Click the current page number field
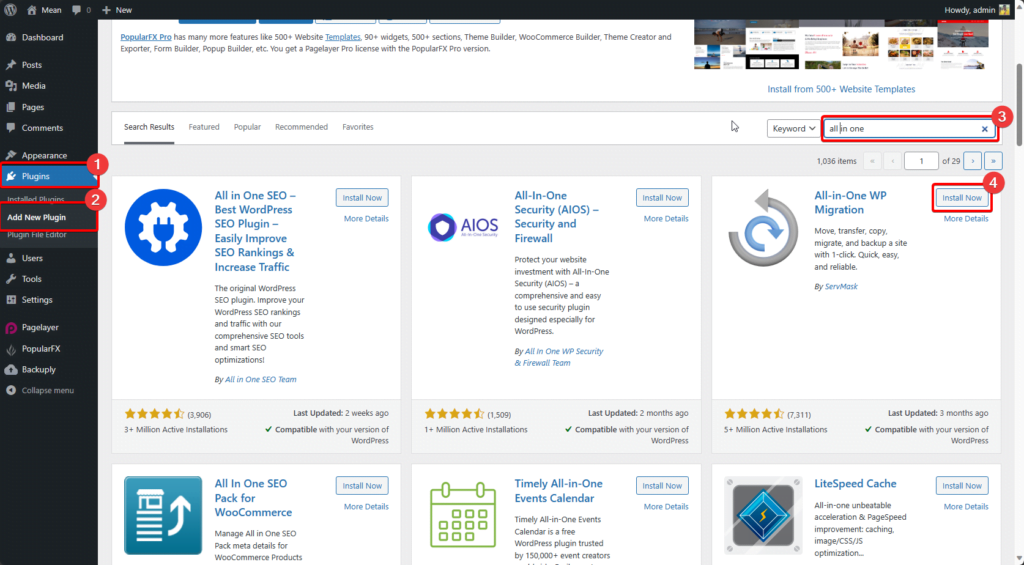The image size is (1024, 565). [x=920, y=160]
